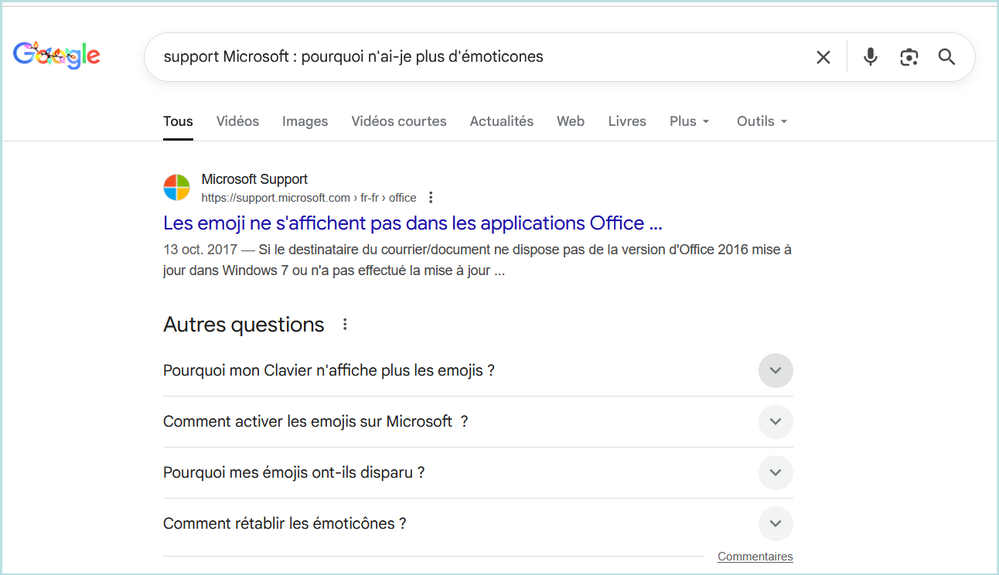Viewport: 999px width, 575px height.
Task: Click the Microsoft Support favicon
Action: 177,188
